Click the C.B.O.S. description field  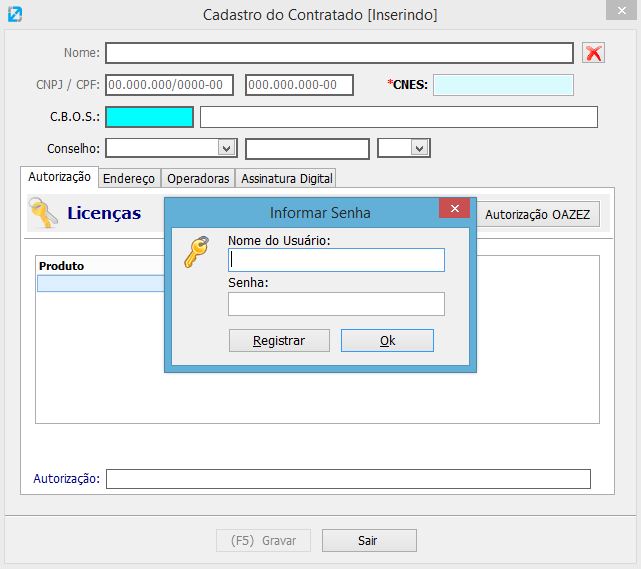pyautogui.click(x=399, y=117)
